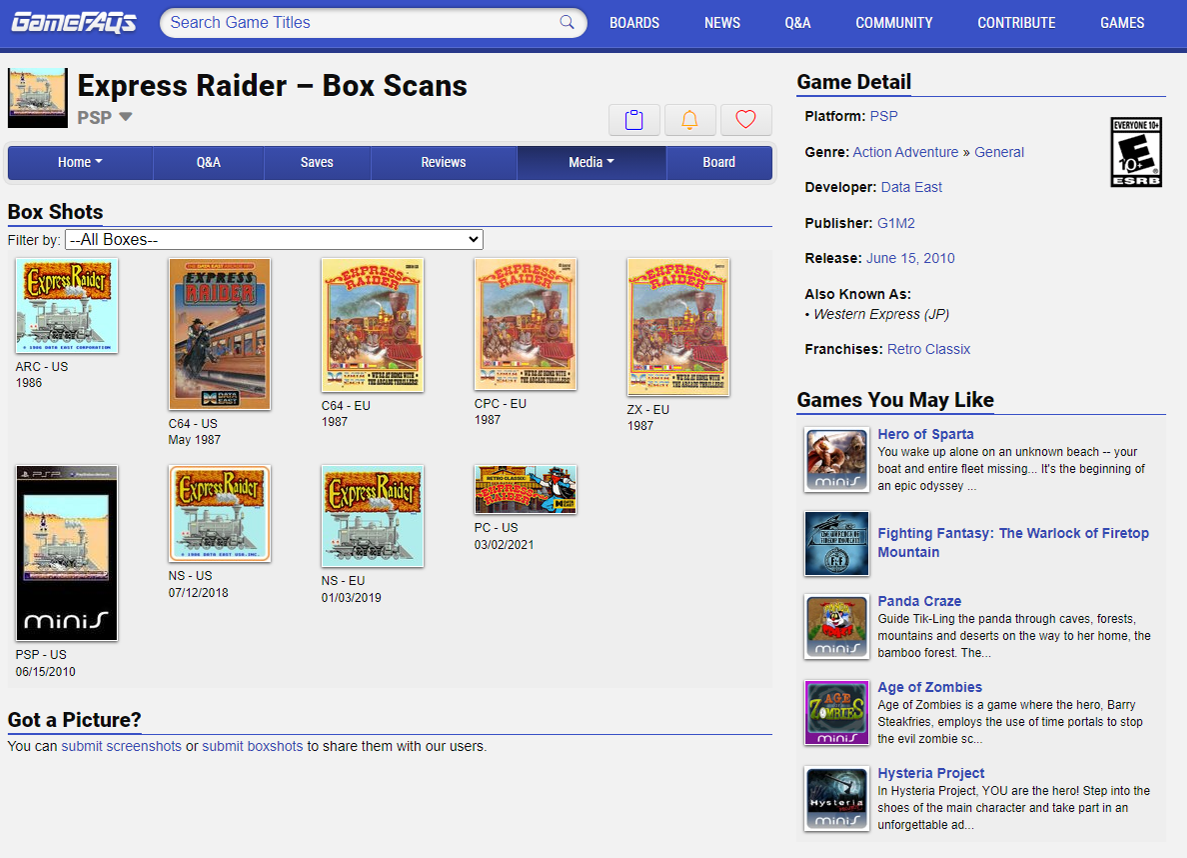Open the Board tab

pos(719,162)
